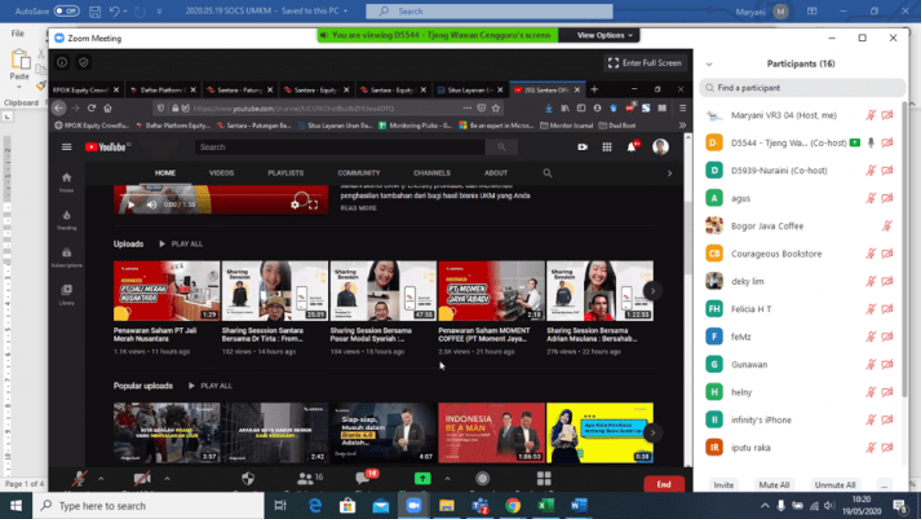Open the trailer video settings gear
This screenshot has height=520, width=922.
pos(295,205)
